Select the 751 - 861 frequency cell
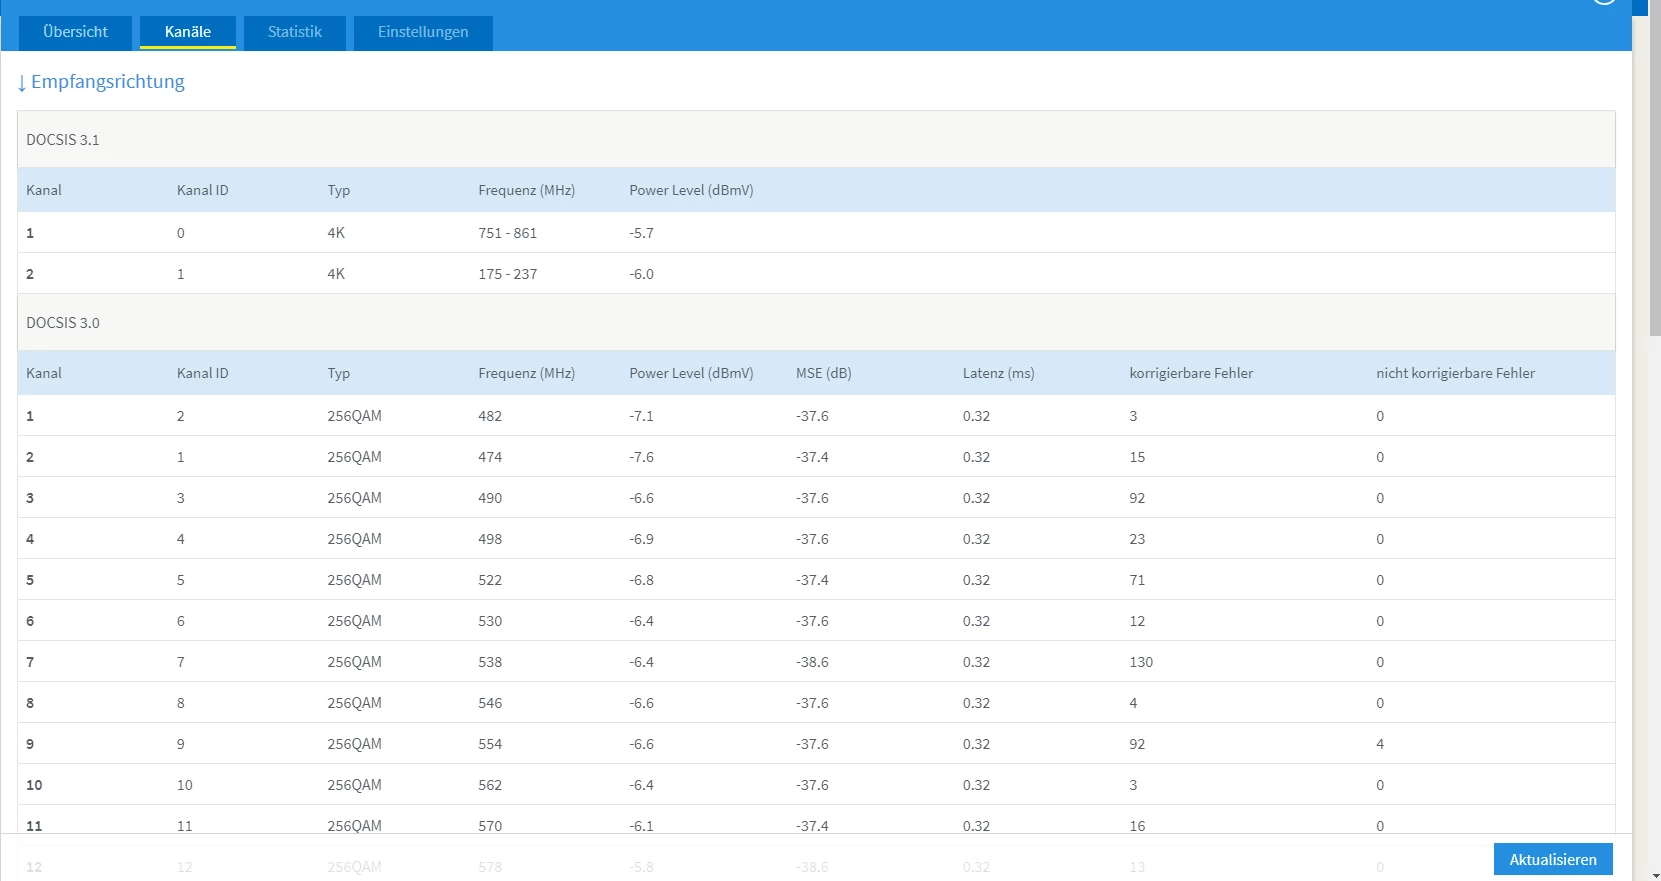The width and height of the screenshot is (1661, 881). (x=508, y=233)
